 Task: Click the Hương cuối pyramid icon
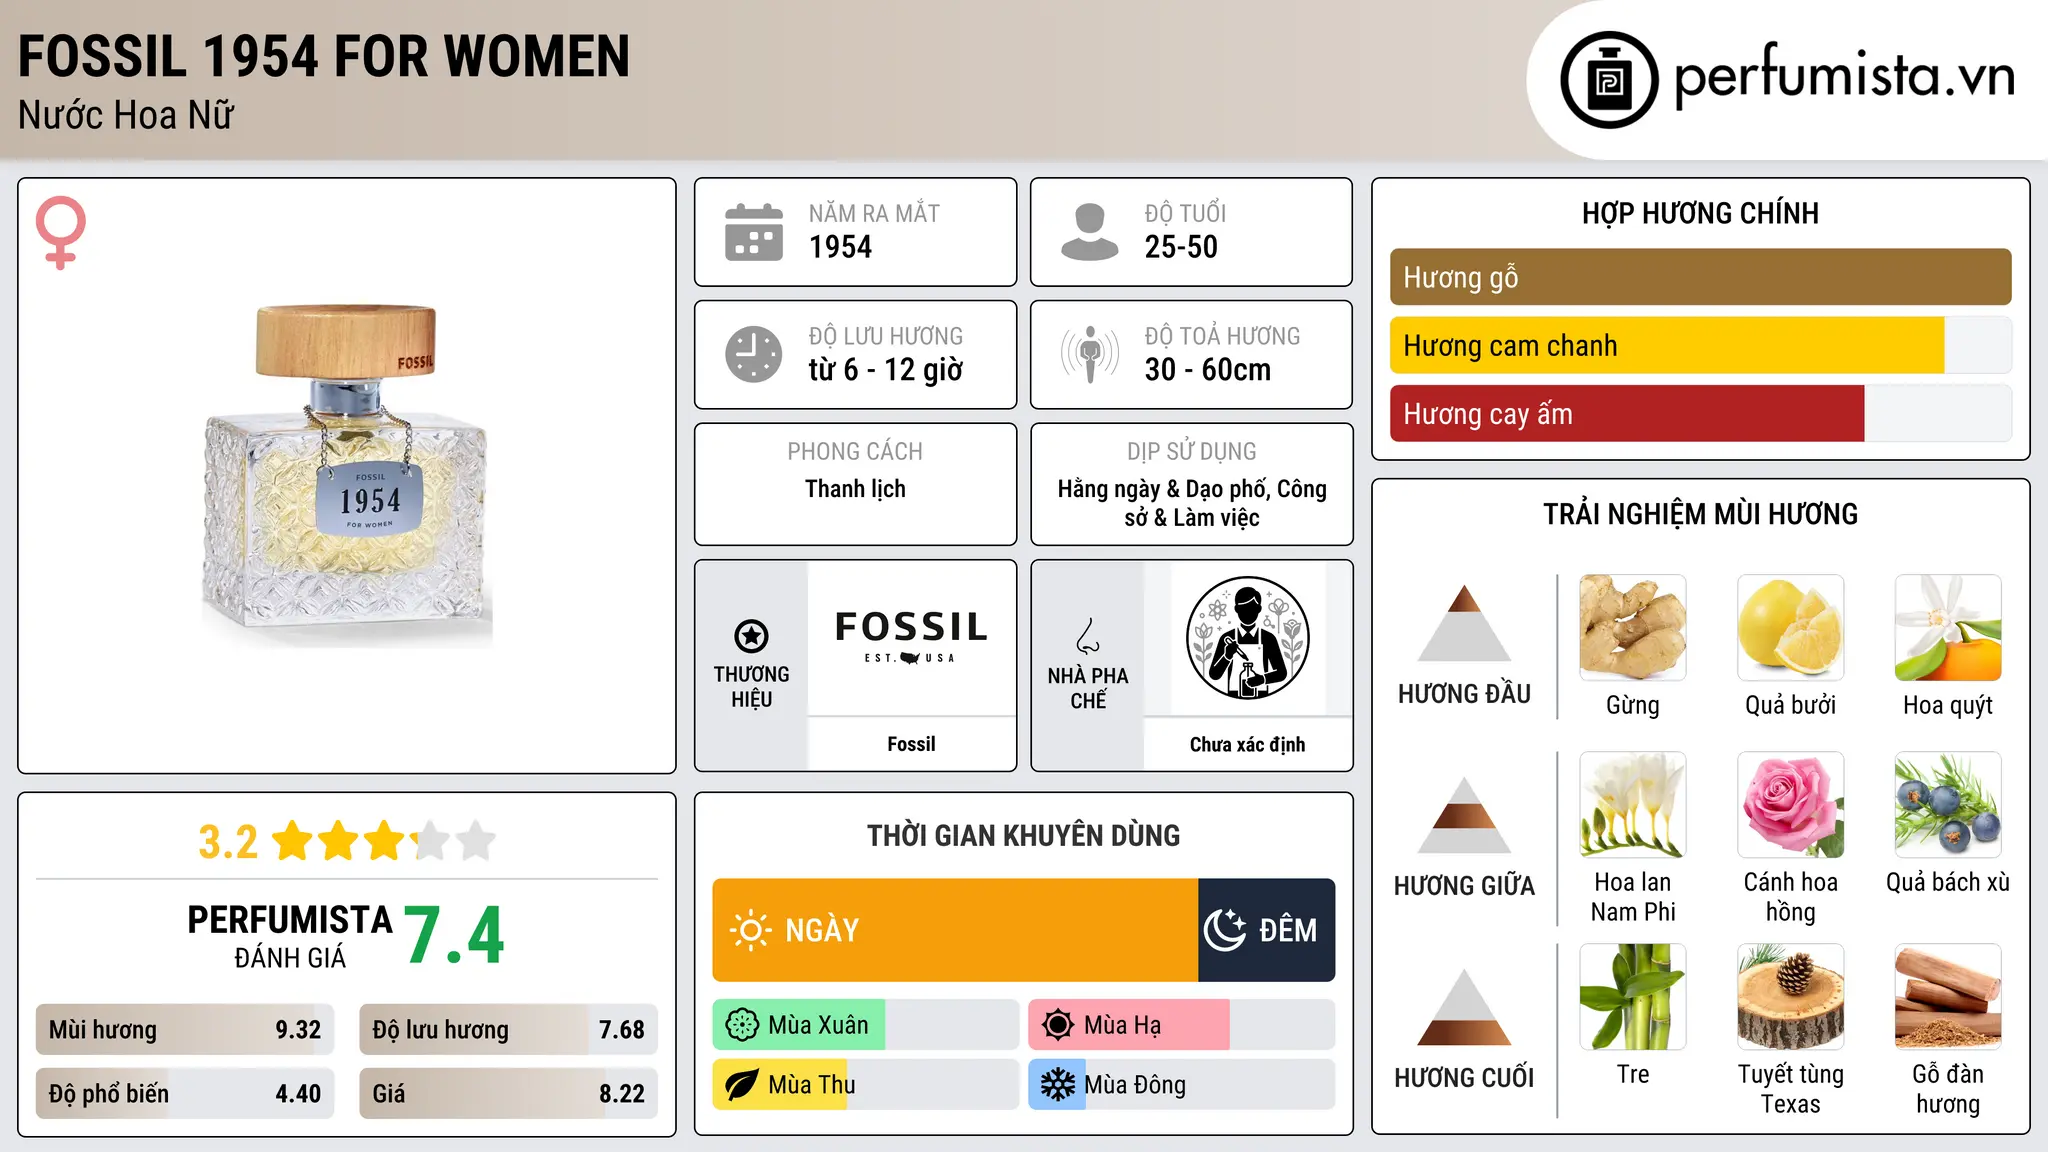pos(1464,1007)
